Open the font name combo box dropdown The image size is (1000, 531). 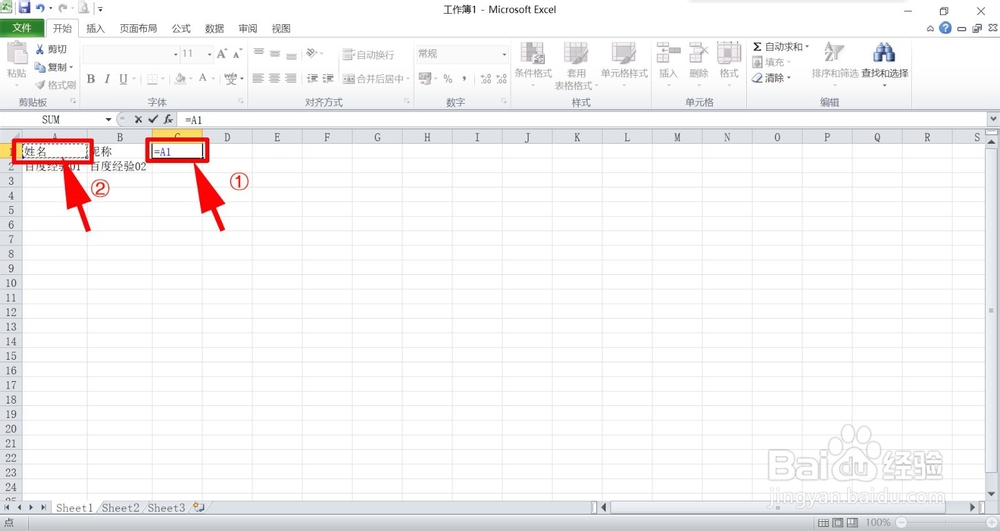(175, 54)
